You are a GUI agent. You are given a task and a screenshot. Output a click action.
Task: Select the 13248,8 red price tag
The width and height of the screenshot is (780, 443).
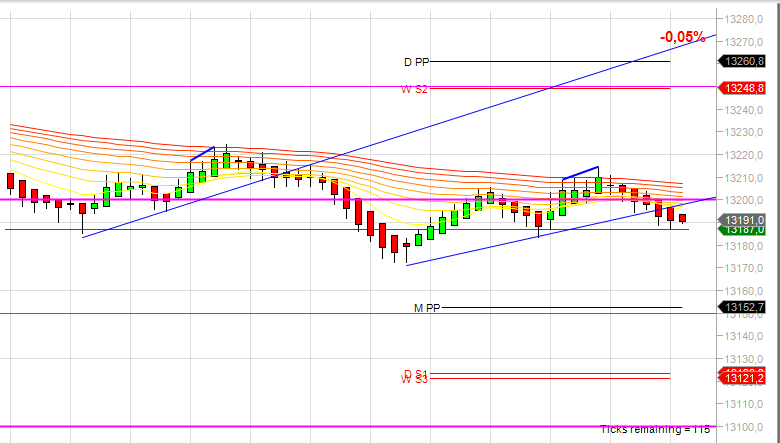(x=741, y=89)
